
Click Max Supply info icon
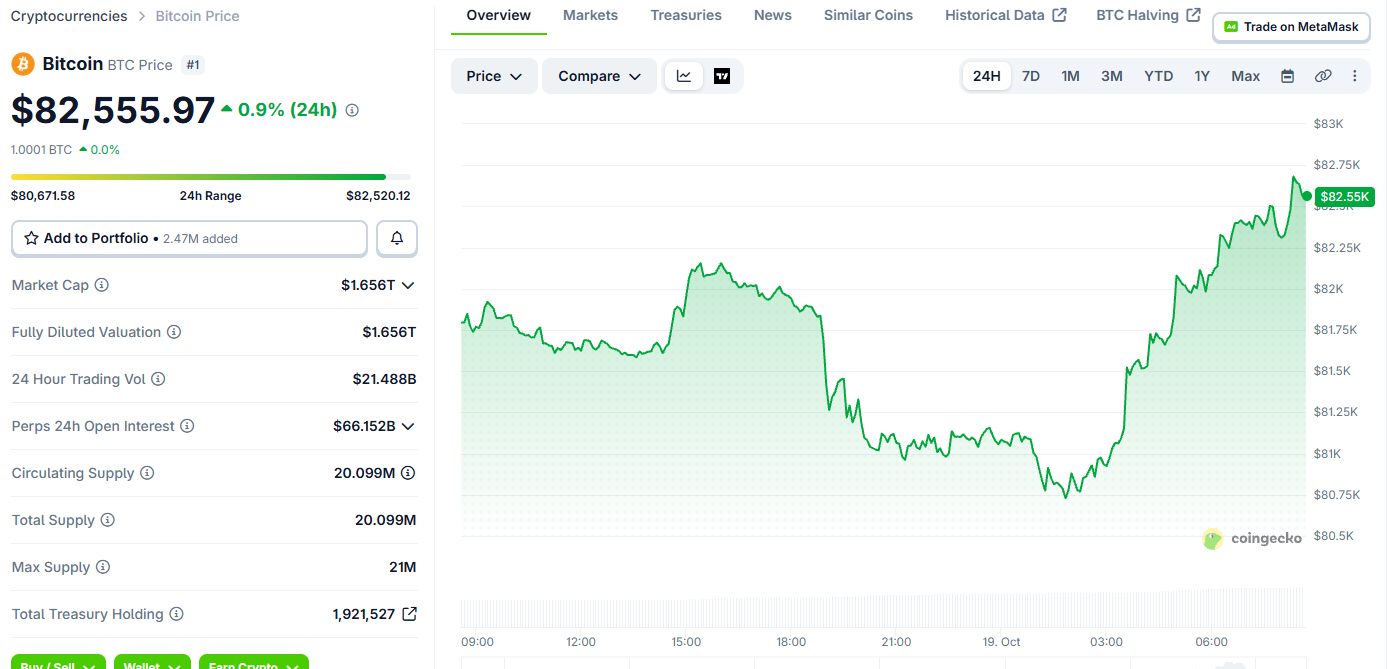point(103,567)
